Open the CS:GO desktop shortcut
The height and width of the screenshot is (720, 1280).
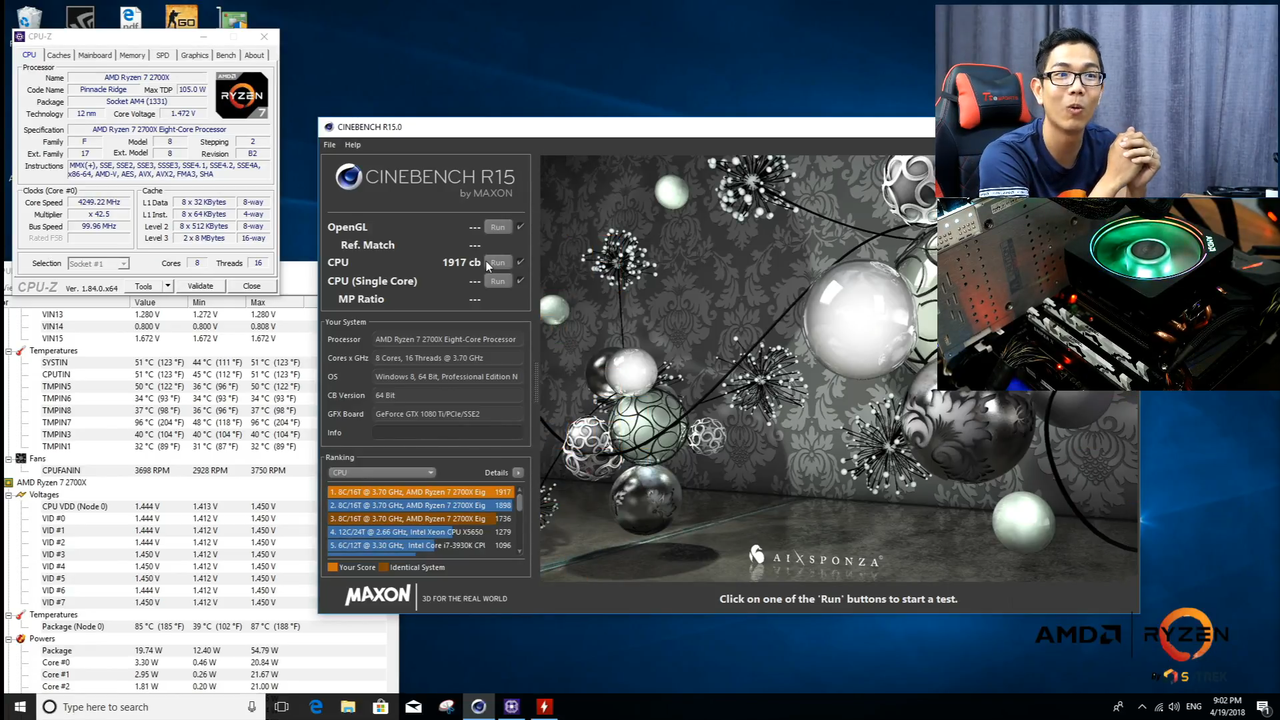tap(182, 17)
